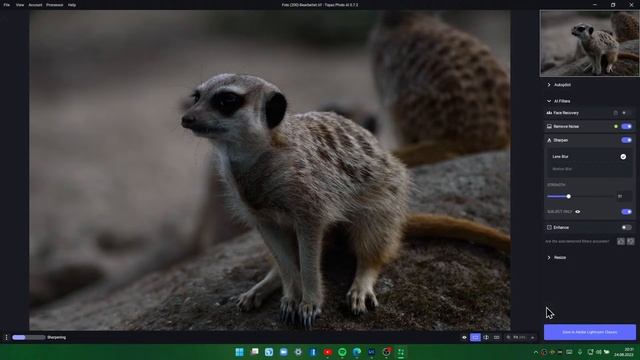This screenshot has height=360, width=640.
Task: Click thumbs up for auto-detected filters
Action: point(621,242)
